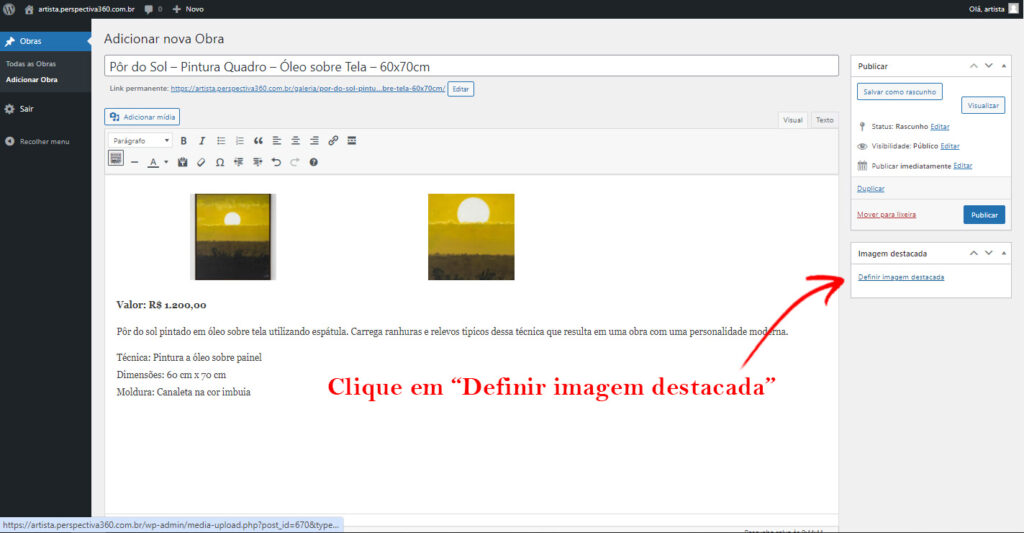Redo the last edit
The height and width of the screenshot is (533, 1024).
coord(295,162)
